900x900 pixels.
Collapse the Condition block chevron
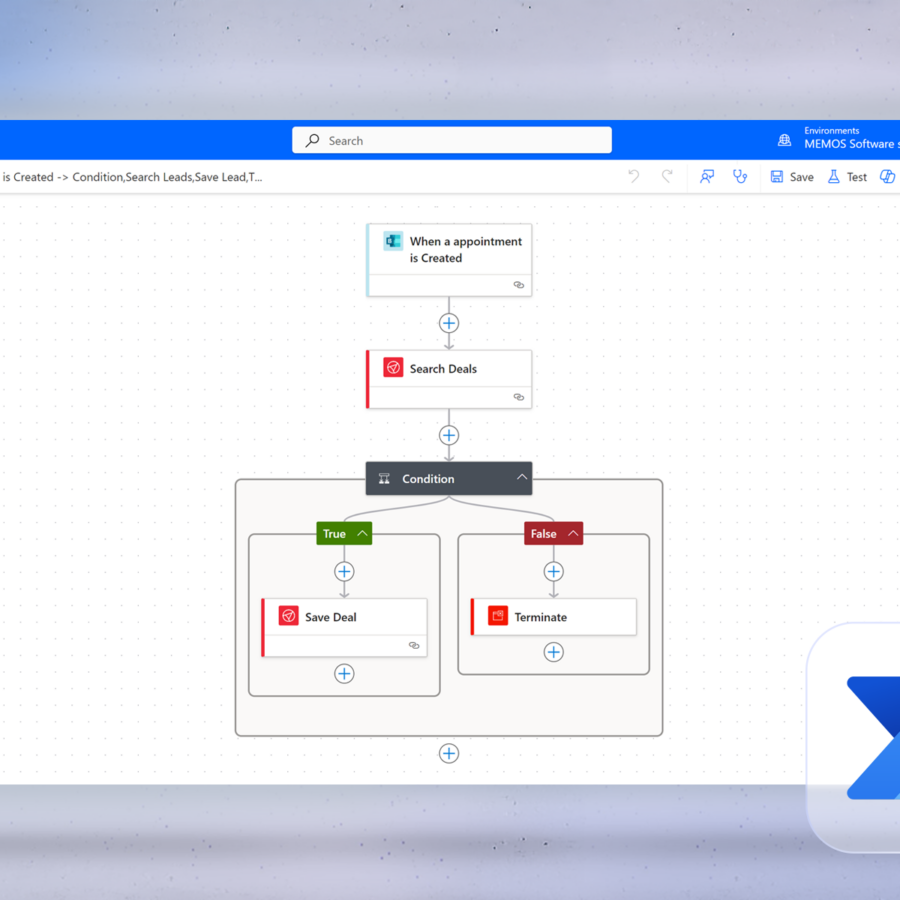[x=521, y=477]
